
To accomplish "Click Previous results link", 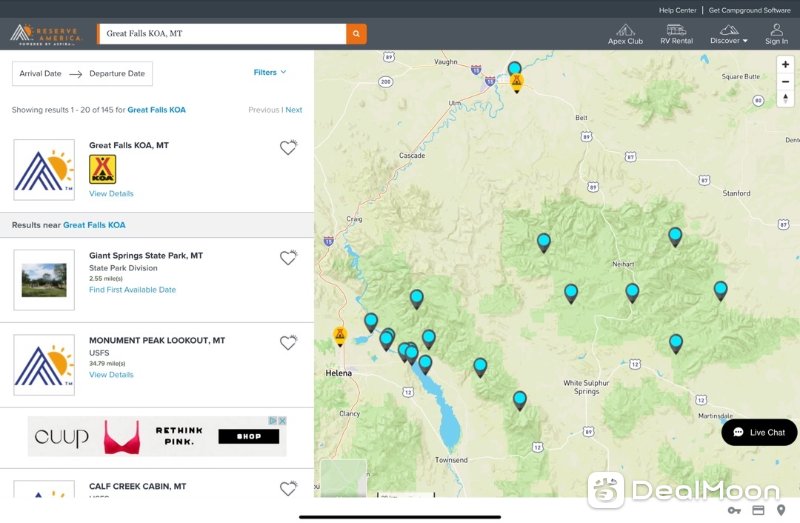I will 263,110.
